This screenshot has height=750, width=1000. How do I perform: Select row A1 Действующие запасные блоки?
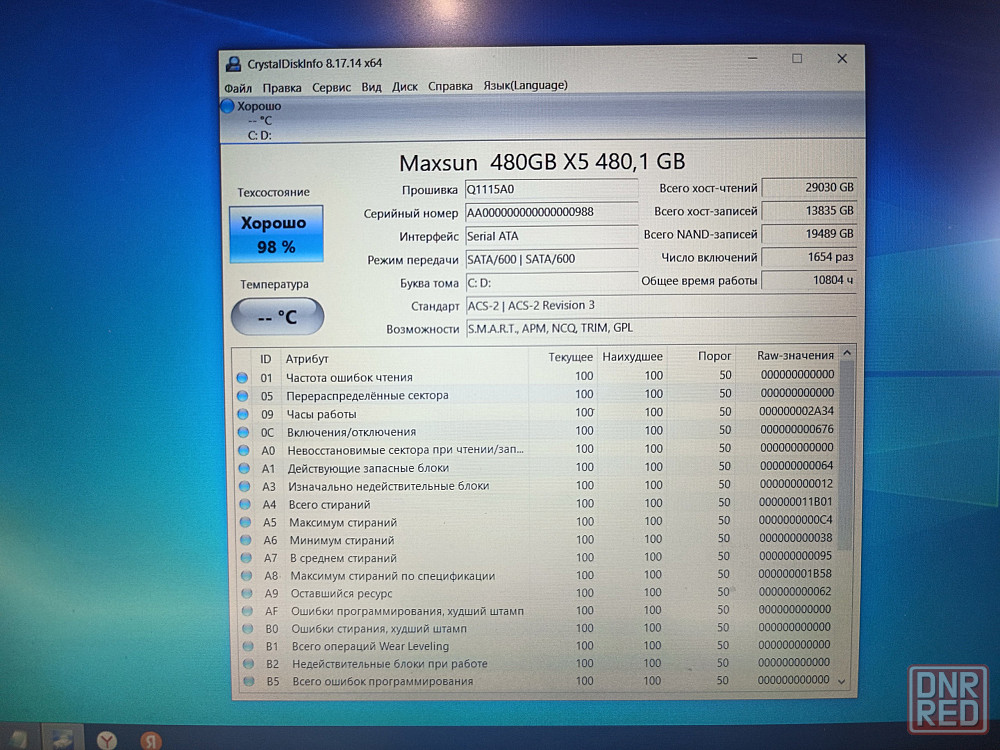click(535, 467)
